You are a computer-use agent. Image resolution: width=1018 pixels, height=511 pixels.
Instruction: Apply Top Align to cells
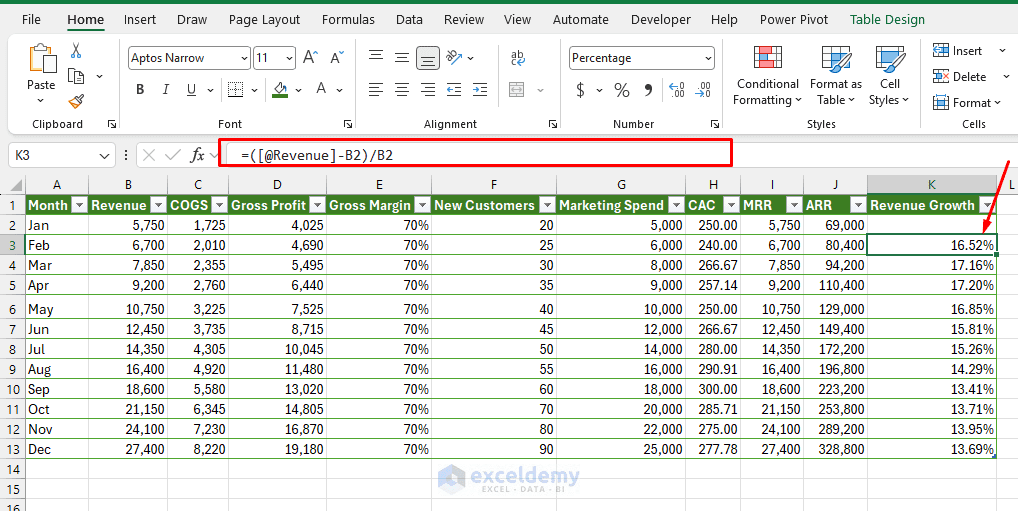376,57
